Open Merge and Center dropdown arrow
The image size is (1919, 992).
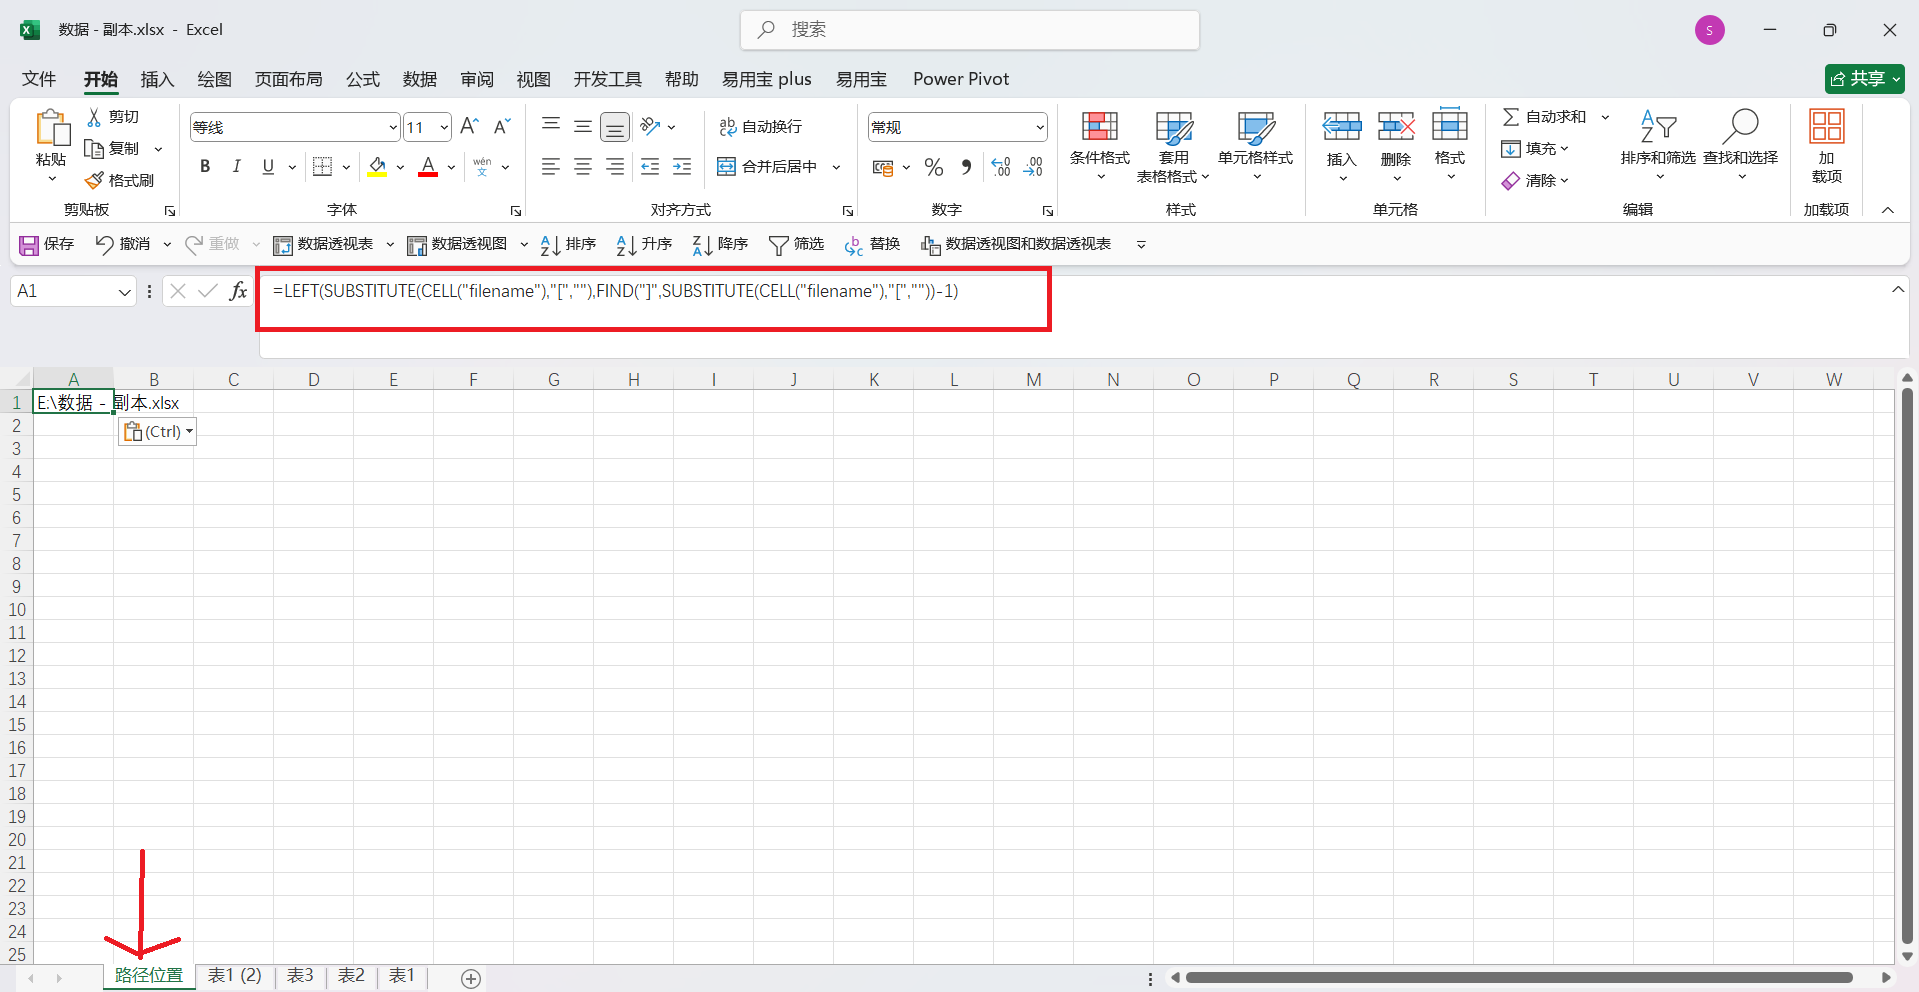click(x=837, y=167)
